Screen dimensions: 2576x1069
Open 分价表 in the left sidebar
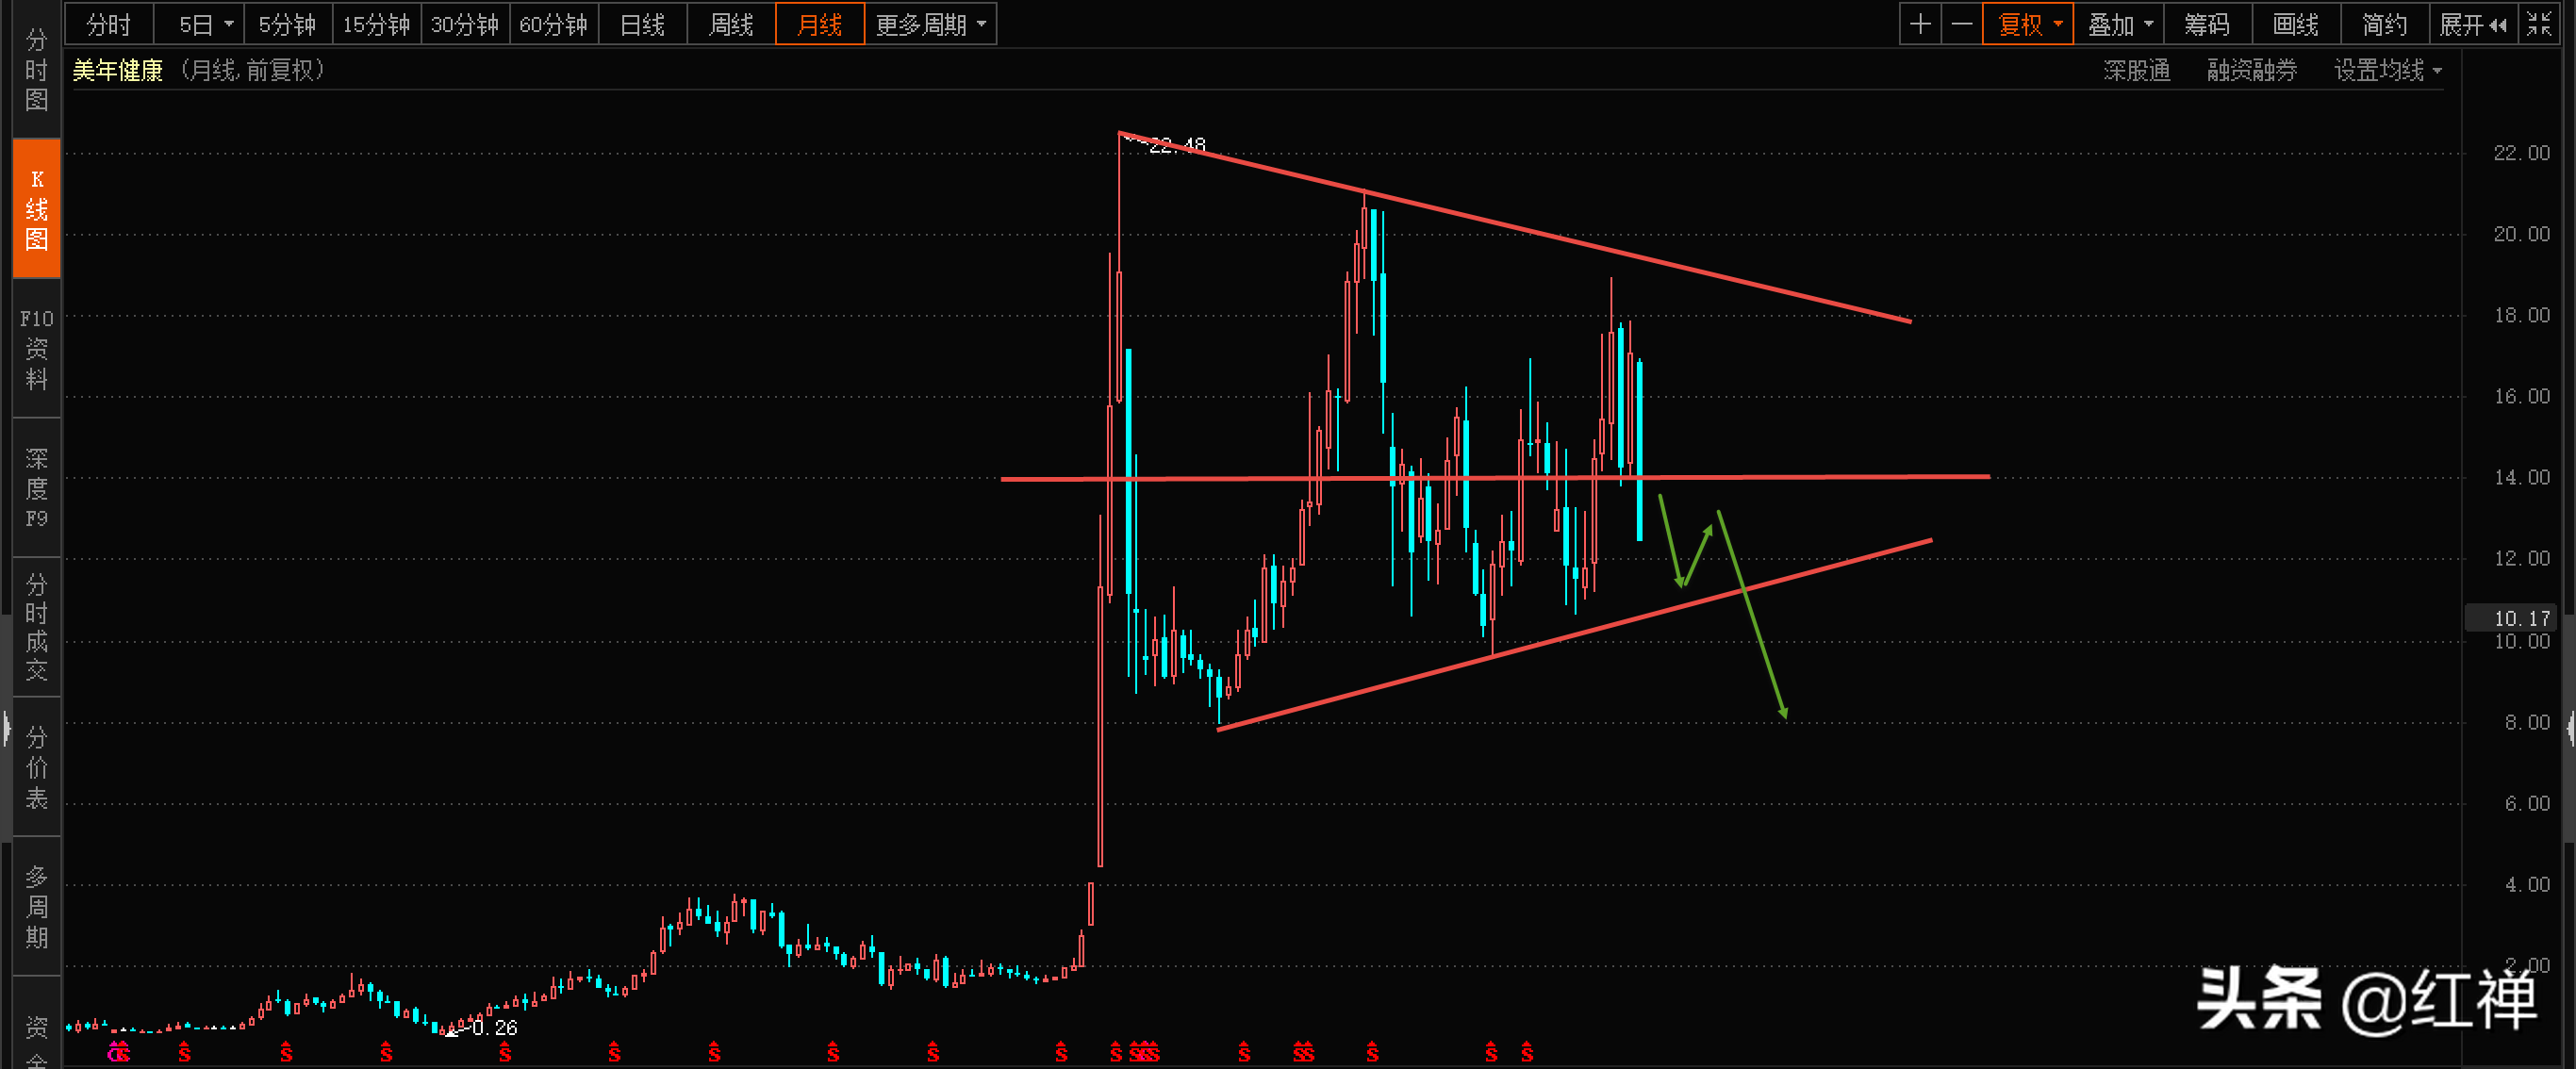click(x=36, y=767)
